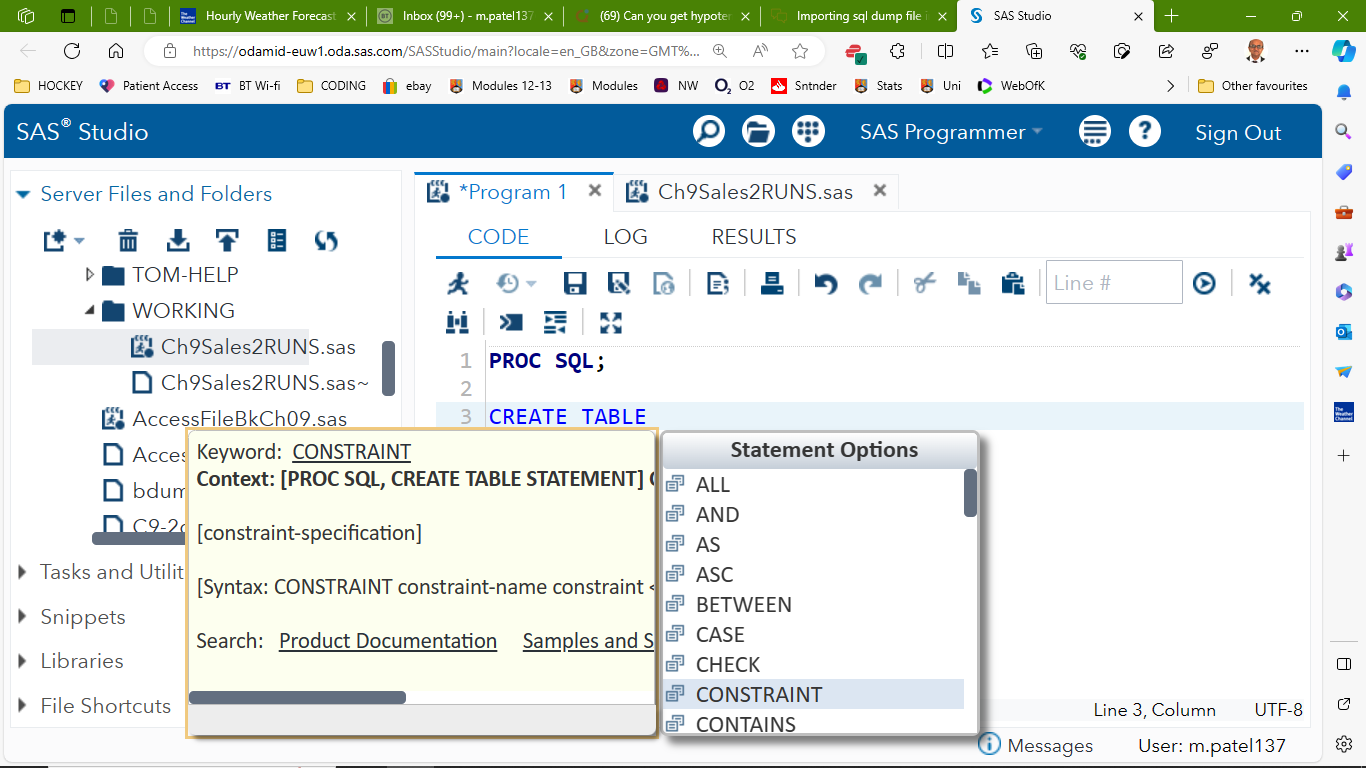Refresh the server files list

[326, 240]
